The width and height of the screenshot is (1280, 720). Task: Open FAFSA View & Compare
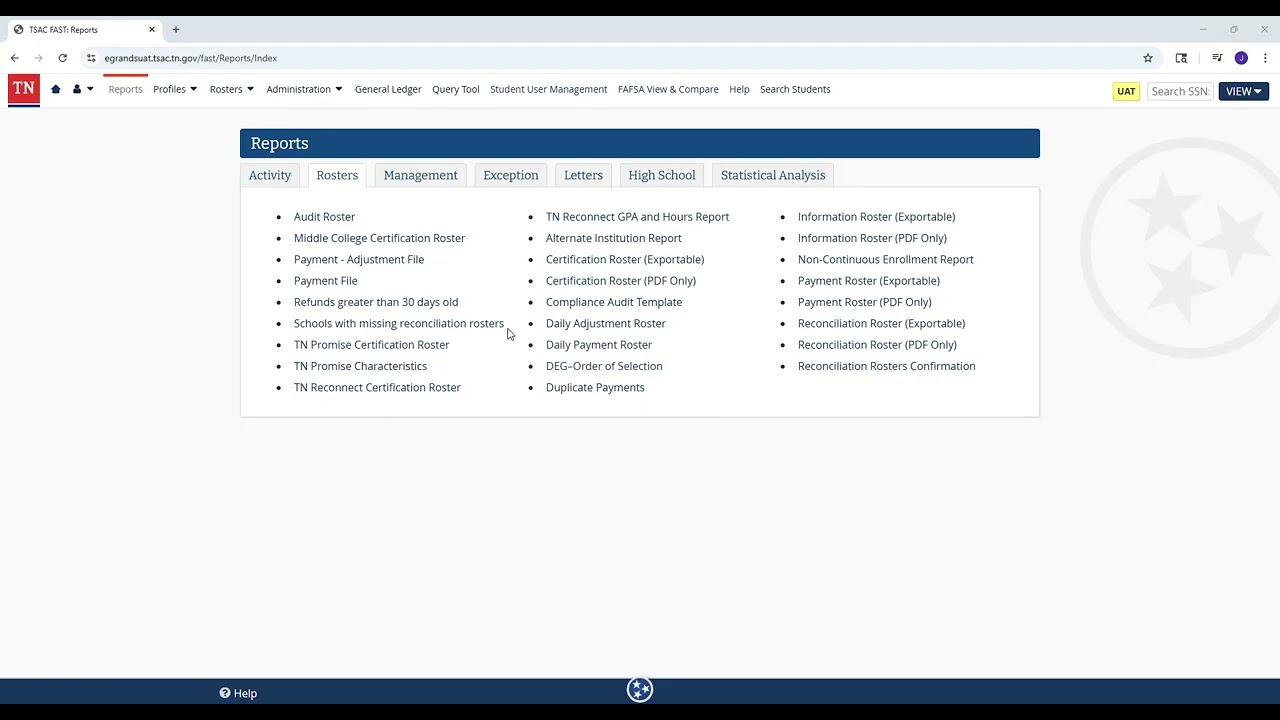[668, 89]
